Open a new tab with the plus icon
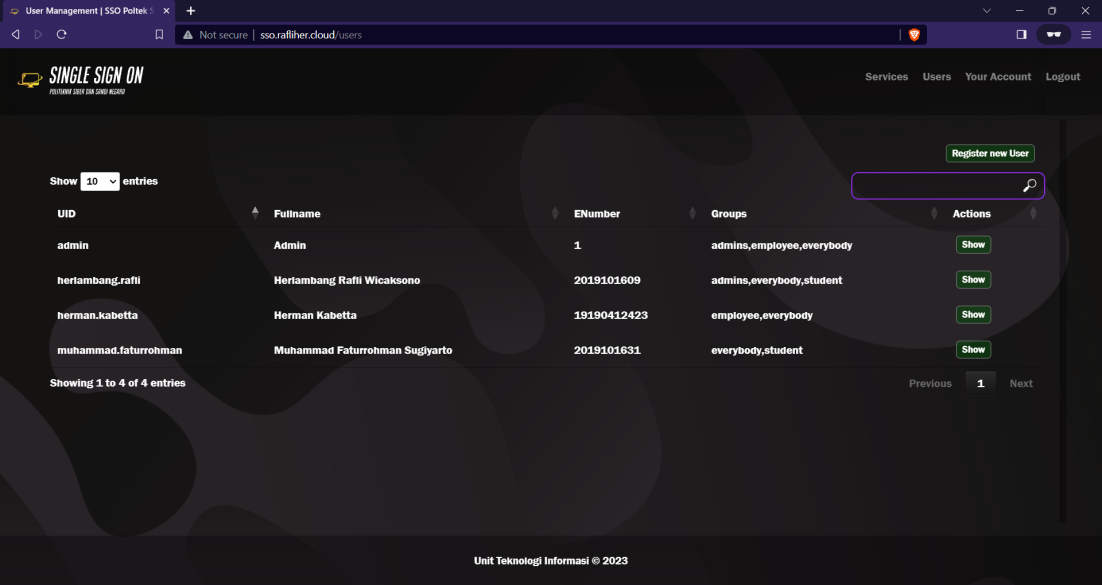 [x=190, y=11]
